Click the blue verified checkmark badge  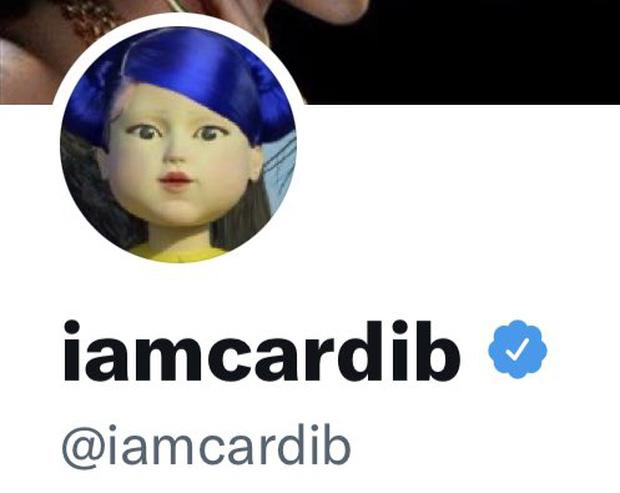[x=517, y=349]
